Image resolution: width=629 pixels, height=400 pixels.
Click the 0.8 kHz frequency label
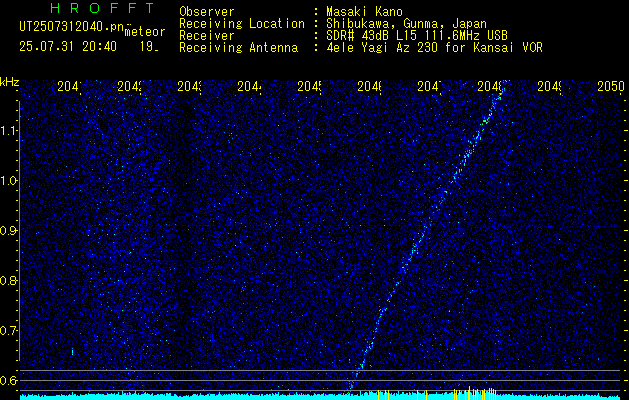point(9,280)
